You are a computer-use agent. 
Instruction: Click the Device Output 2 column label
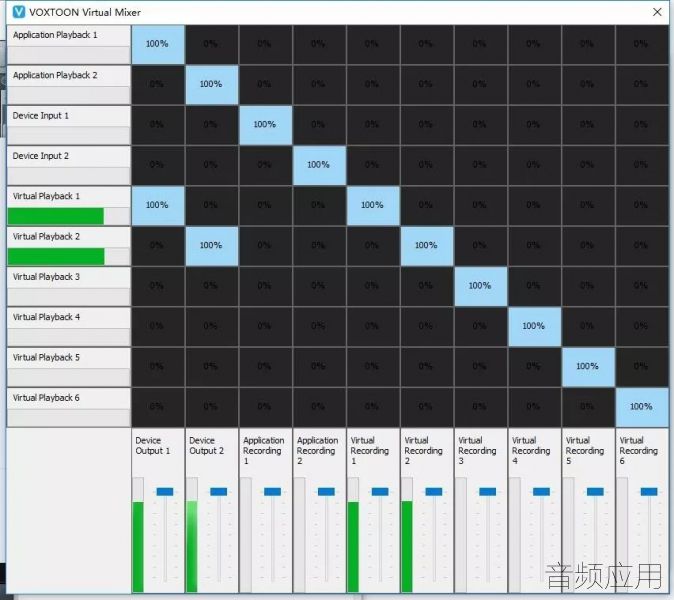pyautogui.click(x=206, y=446)
